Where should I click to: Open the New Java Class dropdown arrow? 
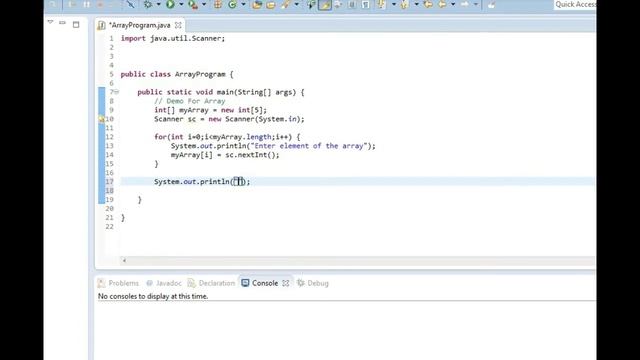[243, 4]
